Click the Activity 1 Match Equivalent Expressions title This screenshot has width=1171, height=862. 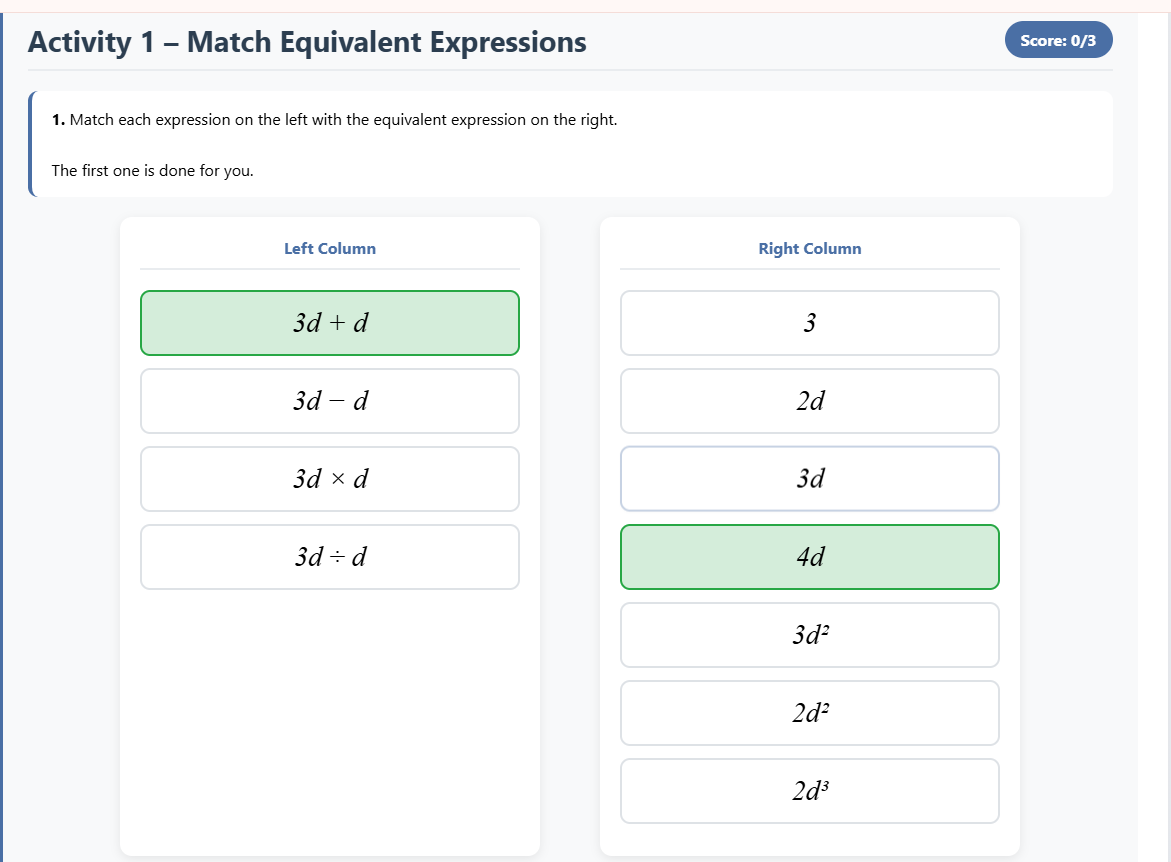307,42
